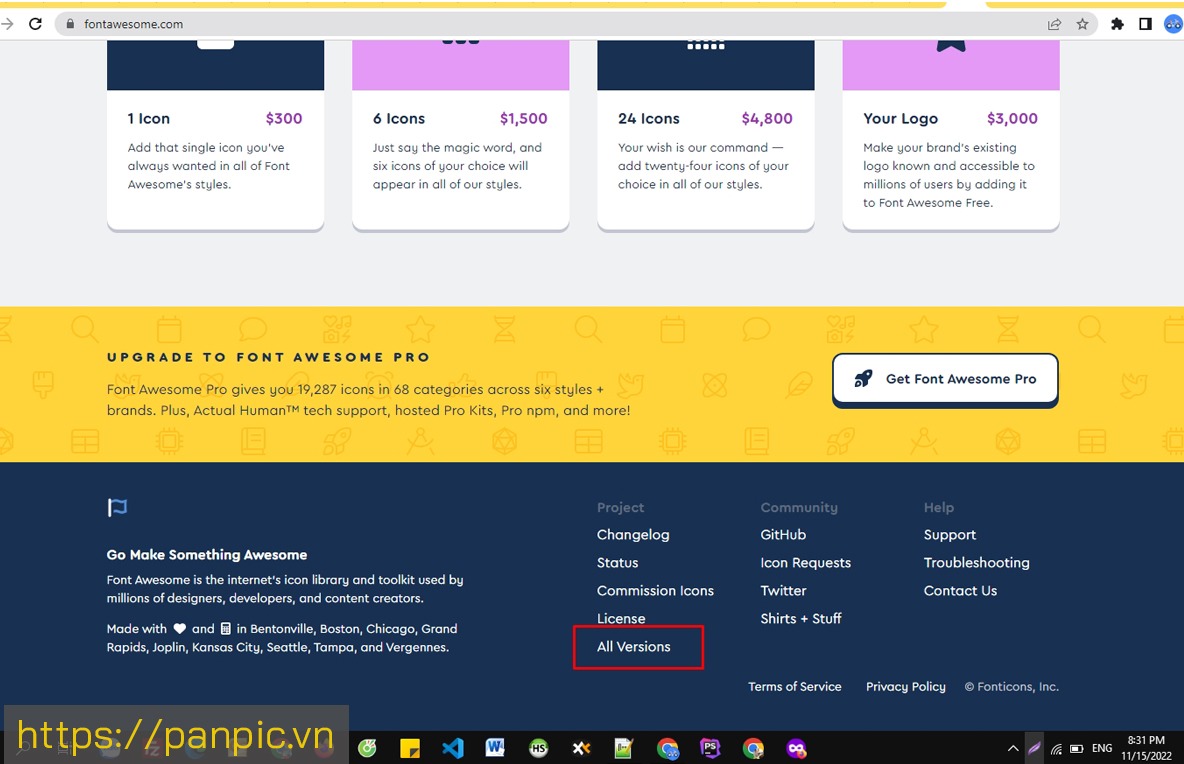Click the forward navigation arrow
Image resolution: width=1184 pixels, height=764 pixels.
click(8, 23)
